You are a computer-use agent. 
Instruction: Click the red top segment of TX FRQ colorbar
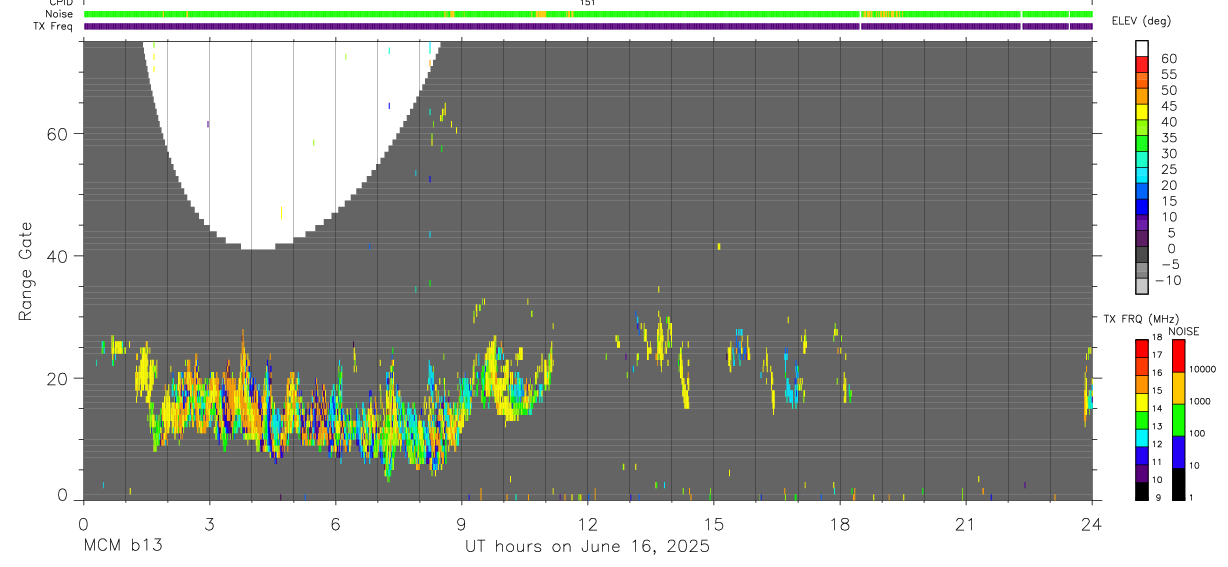pos(1142,349)
